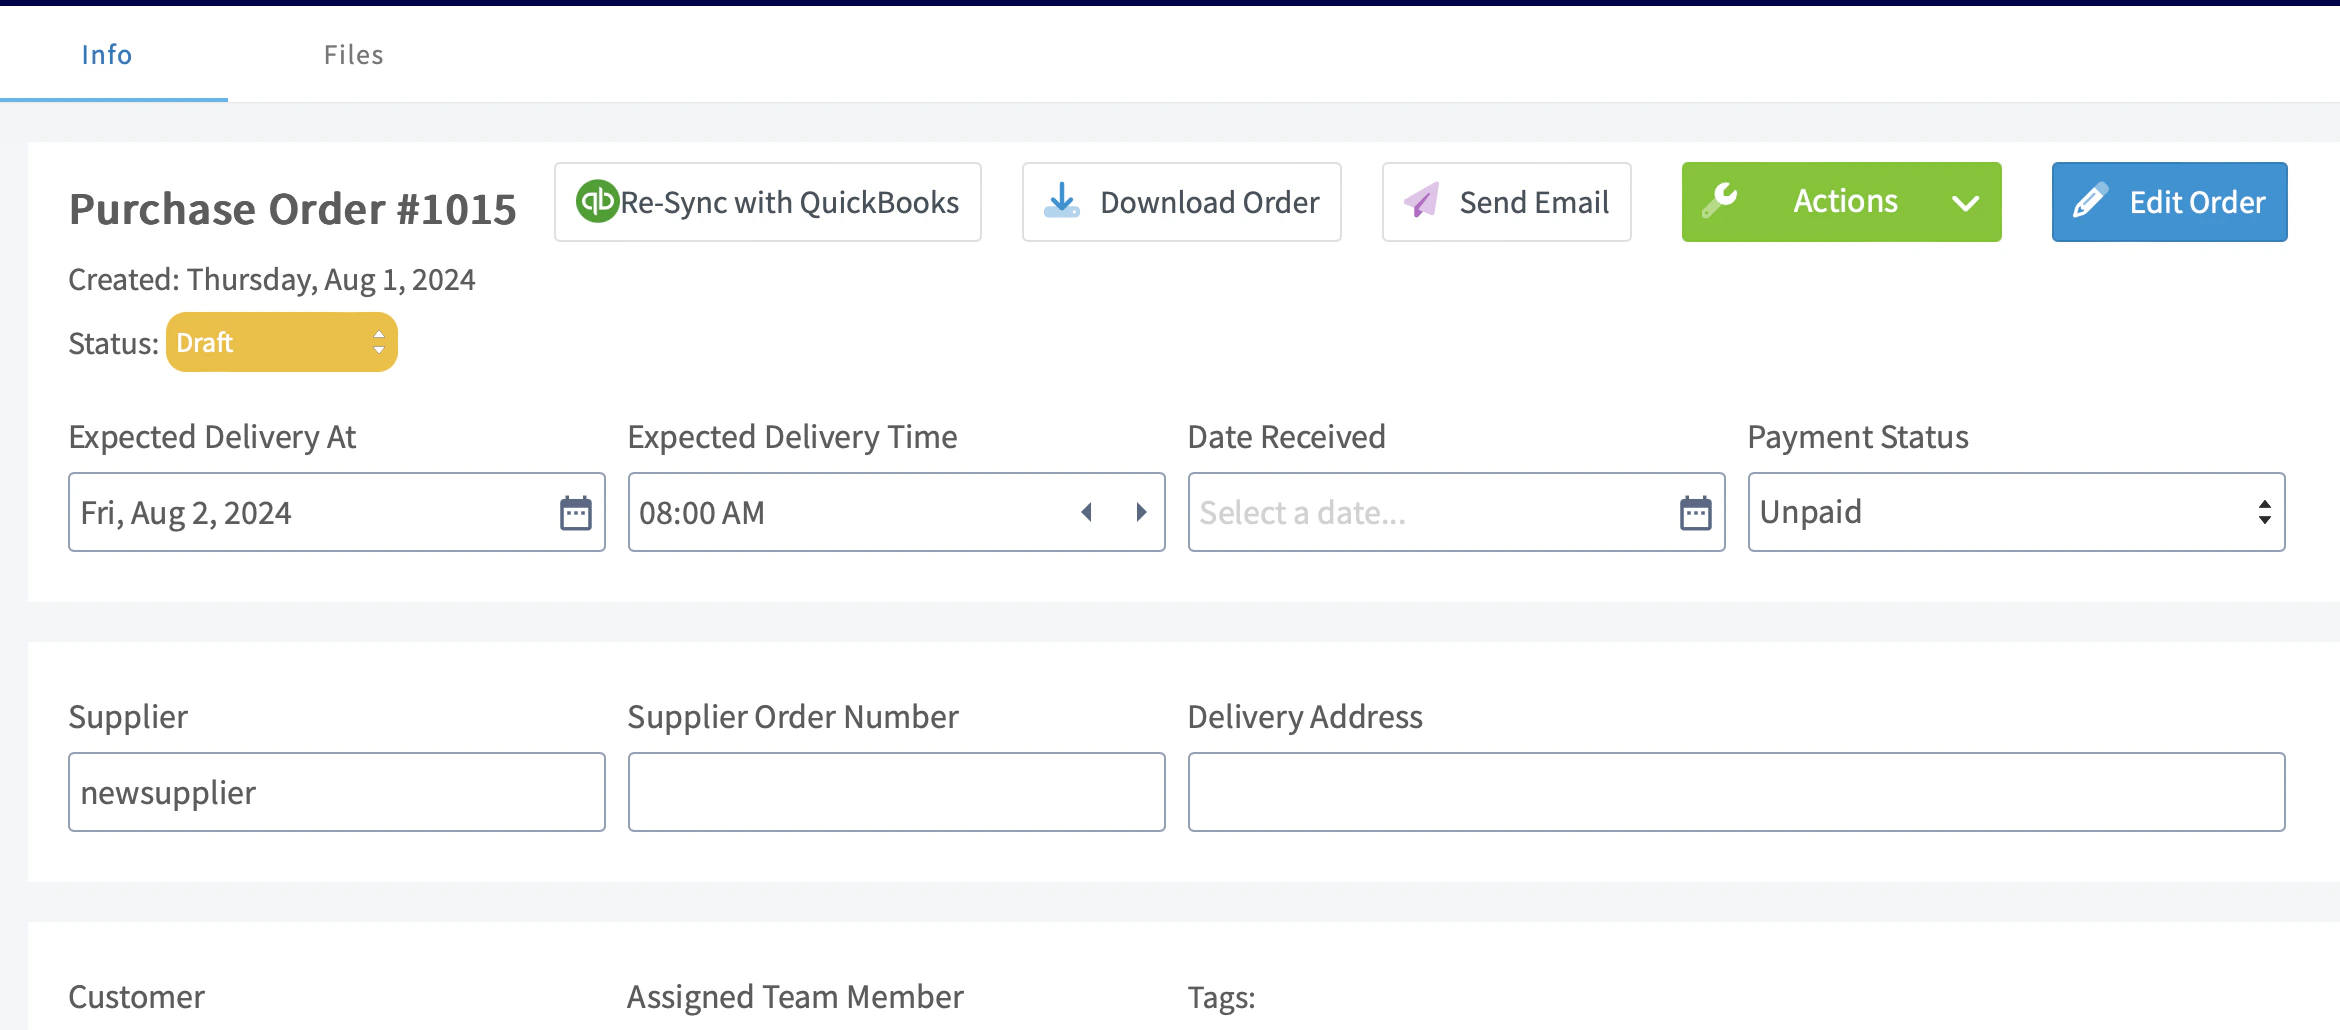The width and height of the screenshot is (2340, 1030).
Task: Click Re-Sync with QuickBooks button
Action: pos(768,202)
